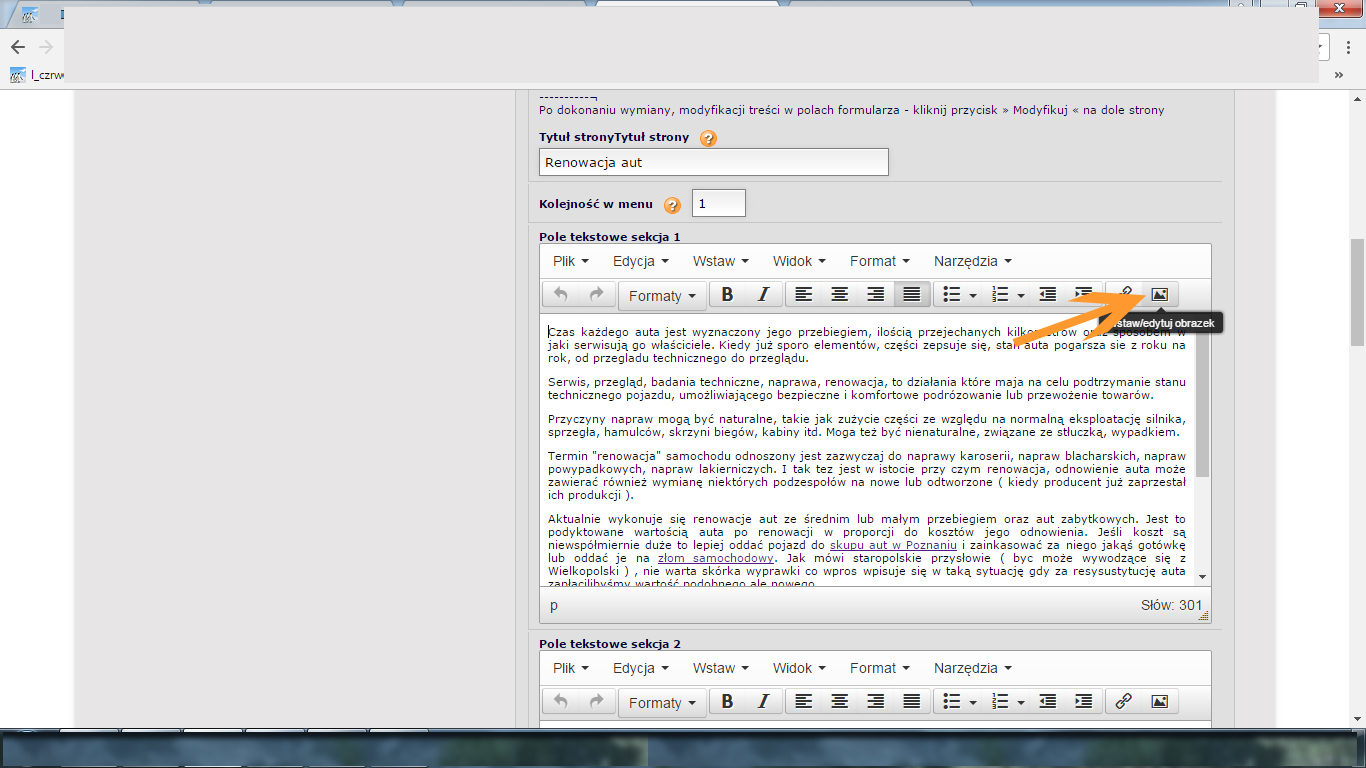
Task: Click the Kolejność w menu number field
Action: [x=719, y=203]
